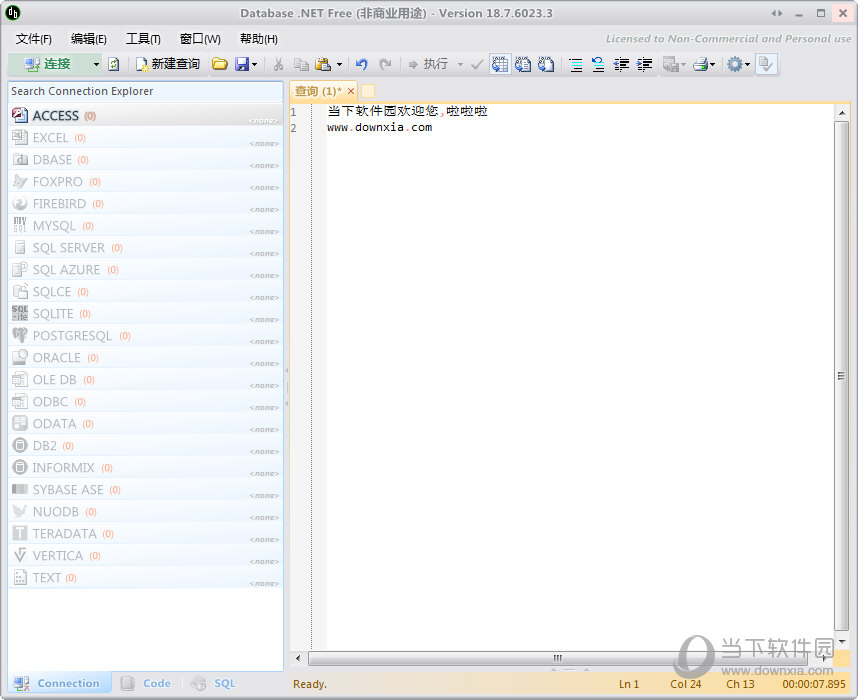Screen dimensions: 858x700
Task: Select the INFORMIX connection entry
Action: click(x=146, y=467)
